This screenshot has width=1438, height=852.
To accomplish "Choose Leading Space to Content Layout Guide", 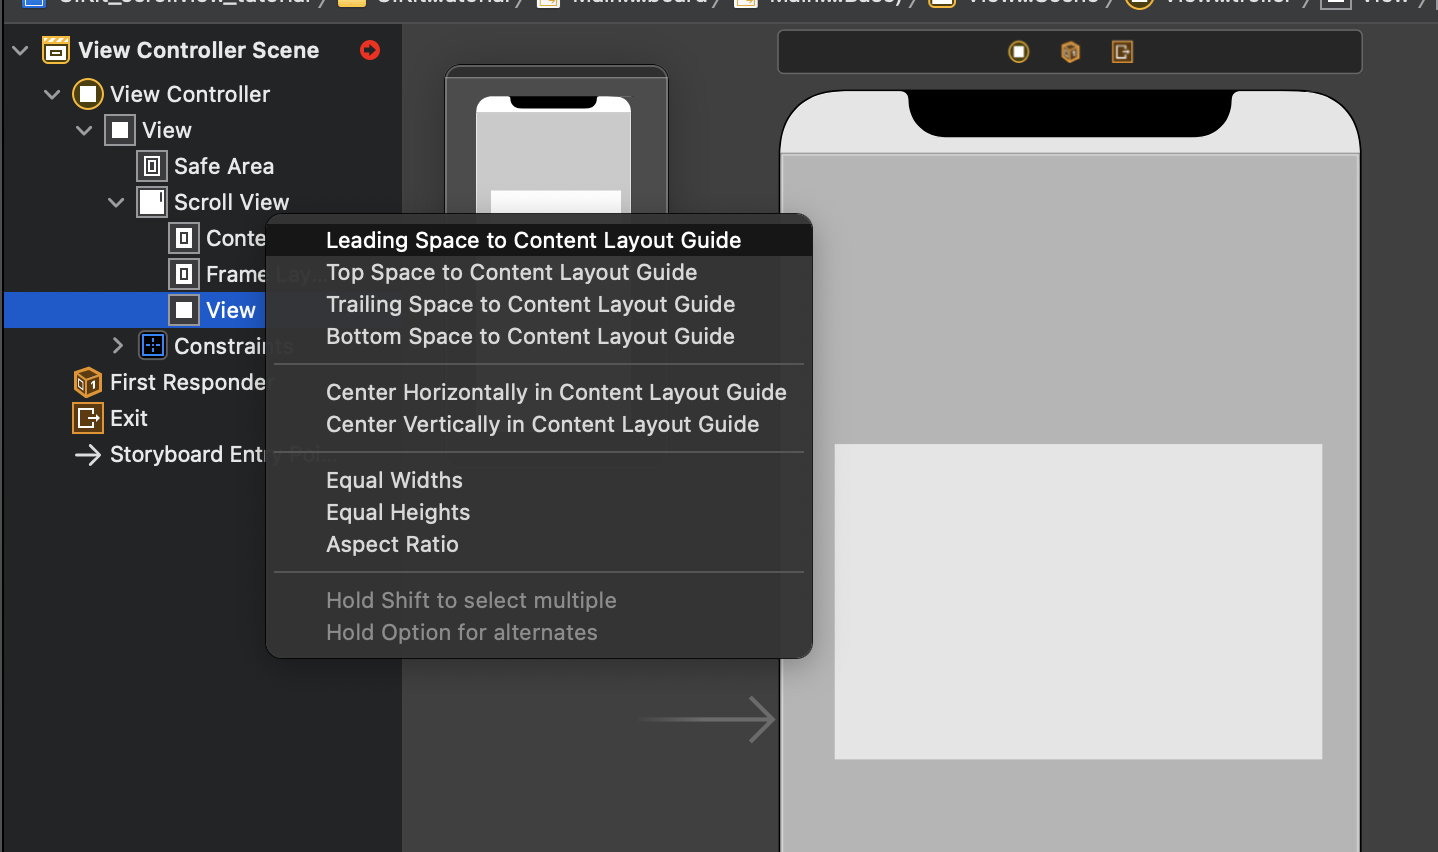I will 539,240.
